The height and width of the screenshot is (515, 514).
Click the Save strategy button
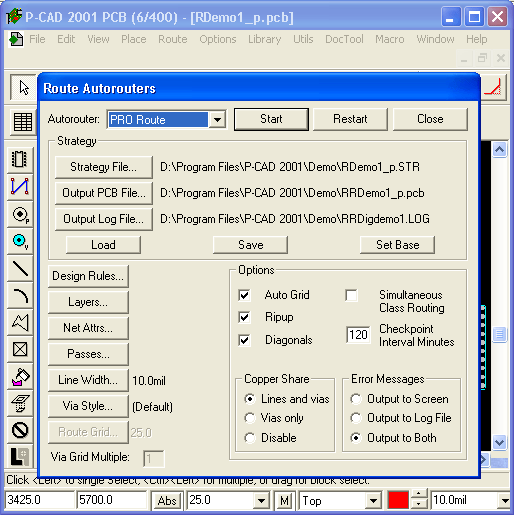click(x=251, y=245)
